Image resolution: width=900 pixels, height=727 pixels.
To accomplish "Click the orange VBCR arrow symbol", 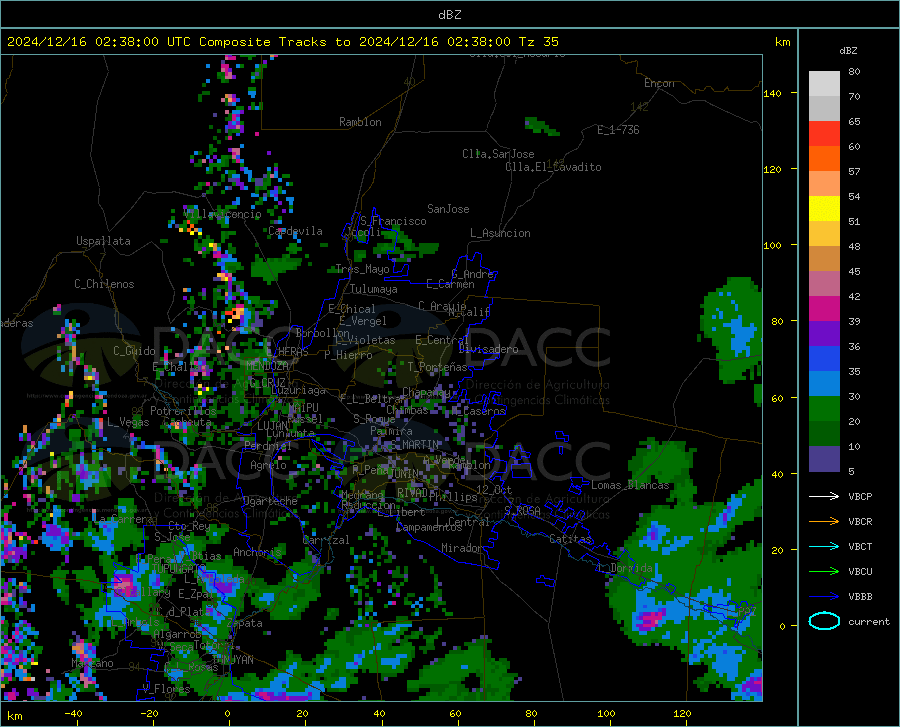I will pyautogui.click(x=824, y=521).
